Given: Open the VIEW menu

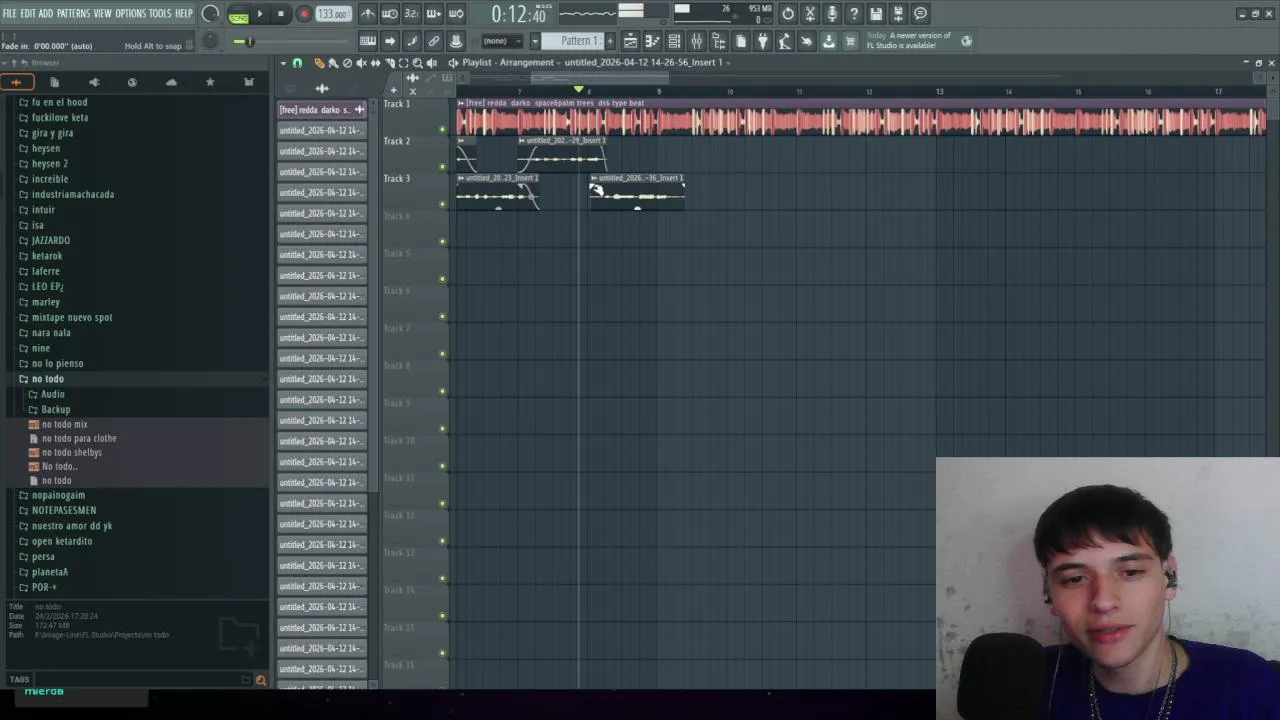Looking at the screenshot, I should 103,13.
